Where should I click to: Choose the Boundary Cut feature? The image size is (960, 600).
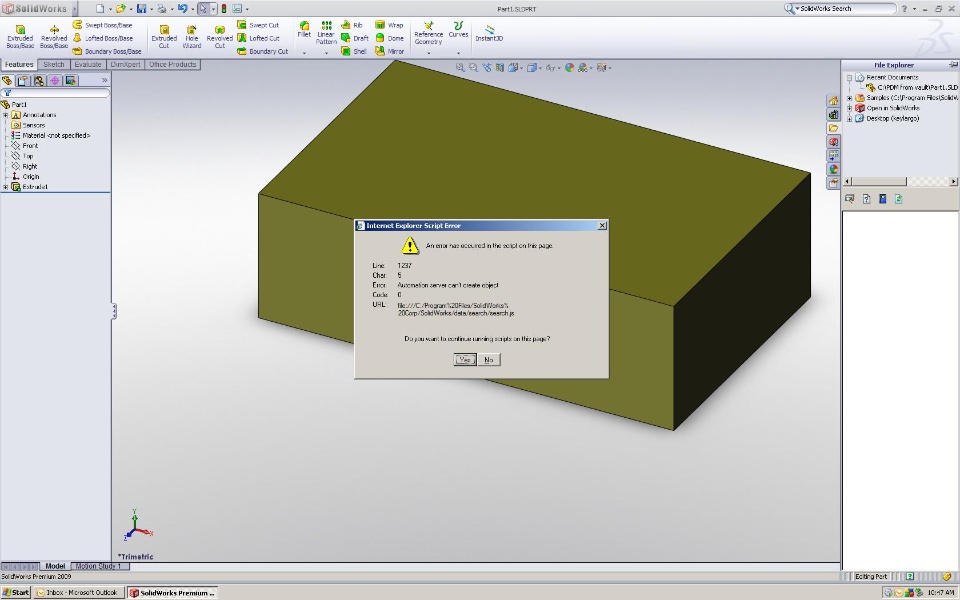point(262,51)
